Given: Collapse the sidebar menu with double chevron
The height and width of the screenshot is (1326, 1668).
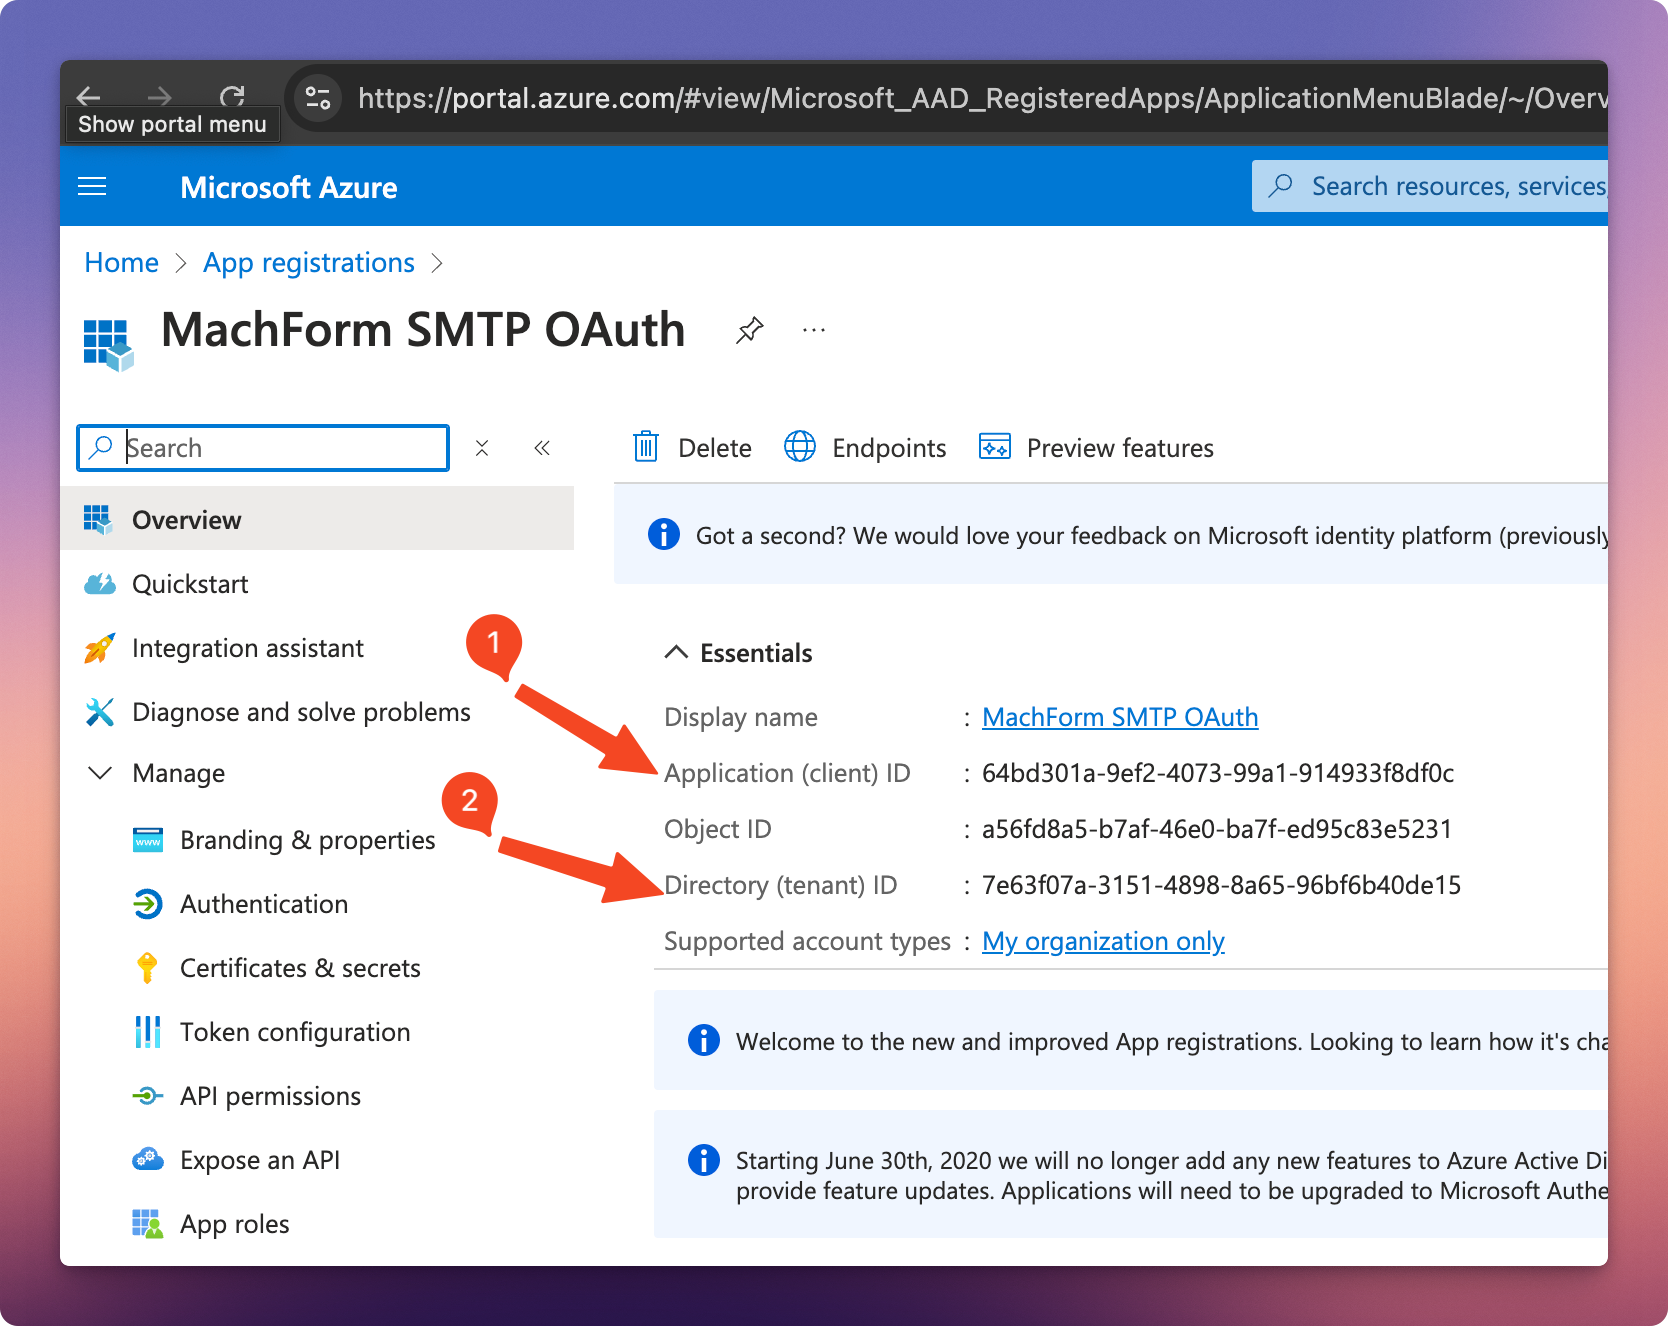Looking at the screenshot, I should [x=542, y=448].
